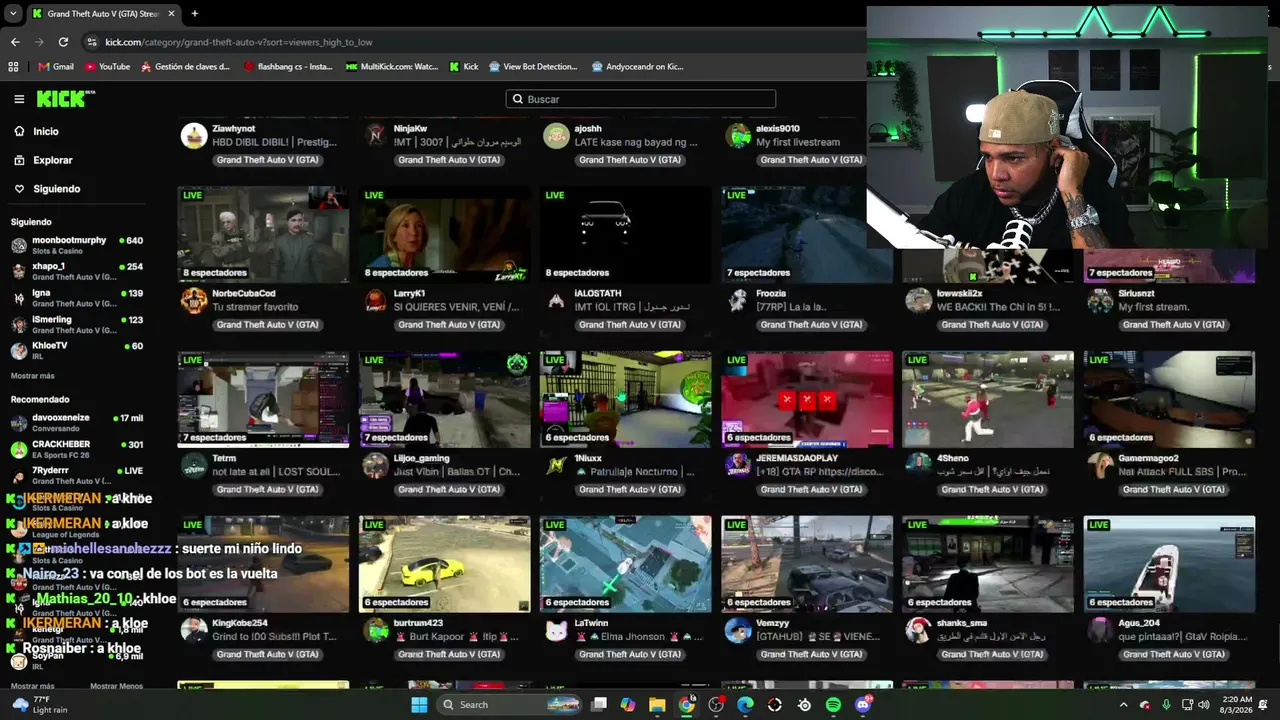Expand following list with Mostrar más
The image size is (1280, 720).
(32, 376)
